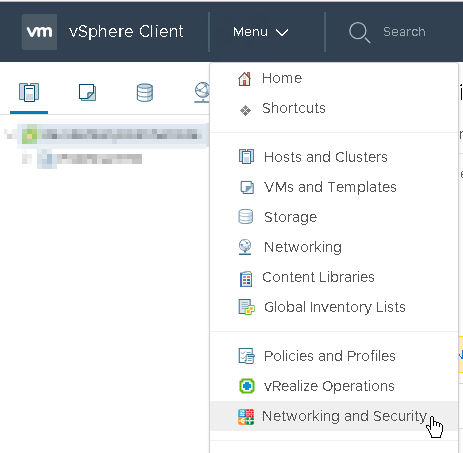Screen dimensions: 463x453
Task: Switch to Networking inventory tab icon
Action: 202,92
